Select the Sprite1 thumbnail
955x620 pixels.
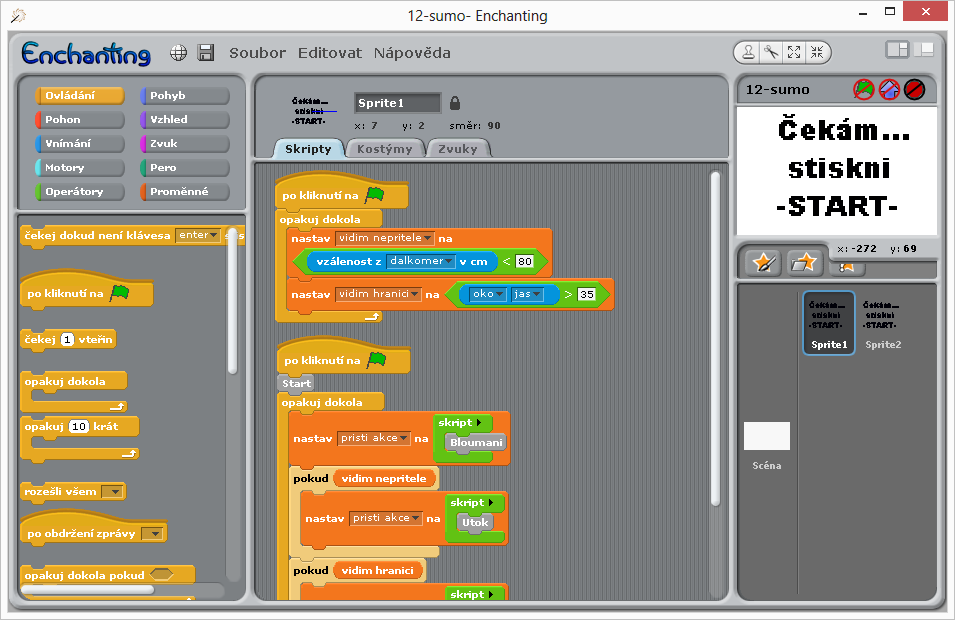click(x=828, y=323)
